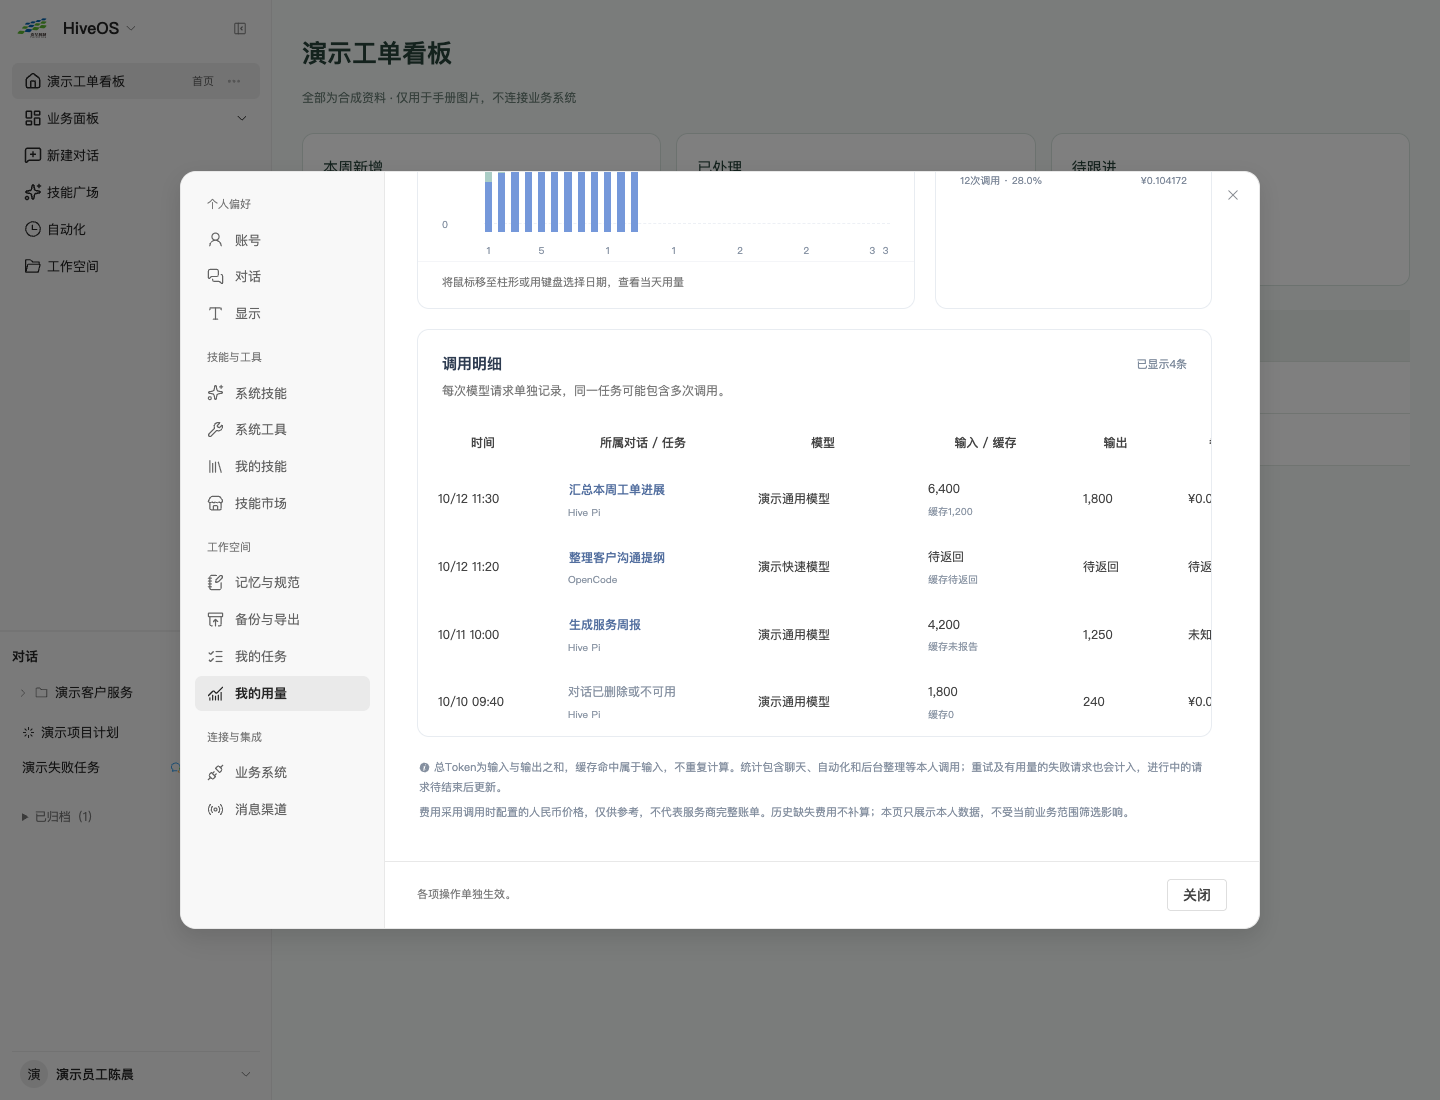This screenshot has height=1100, width=1440.
Task: Select the first bar in usage chart
Action: pos(489,202)
